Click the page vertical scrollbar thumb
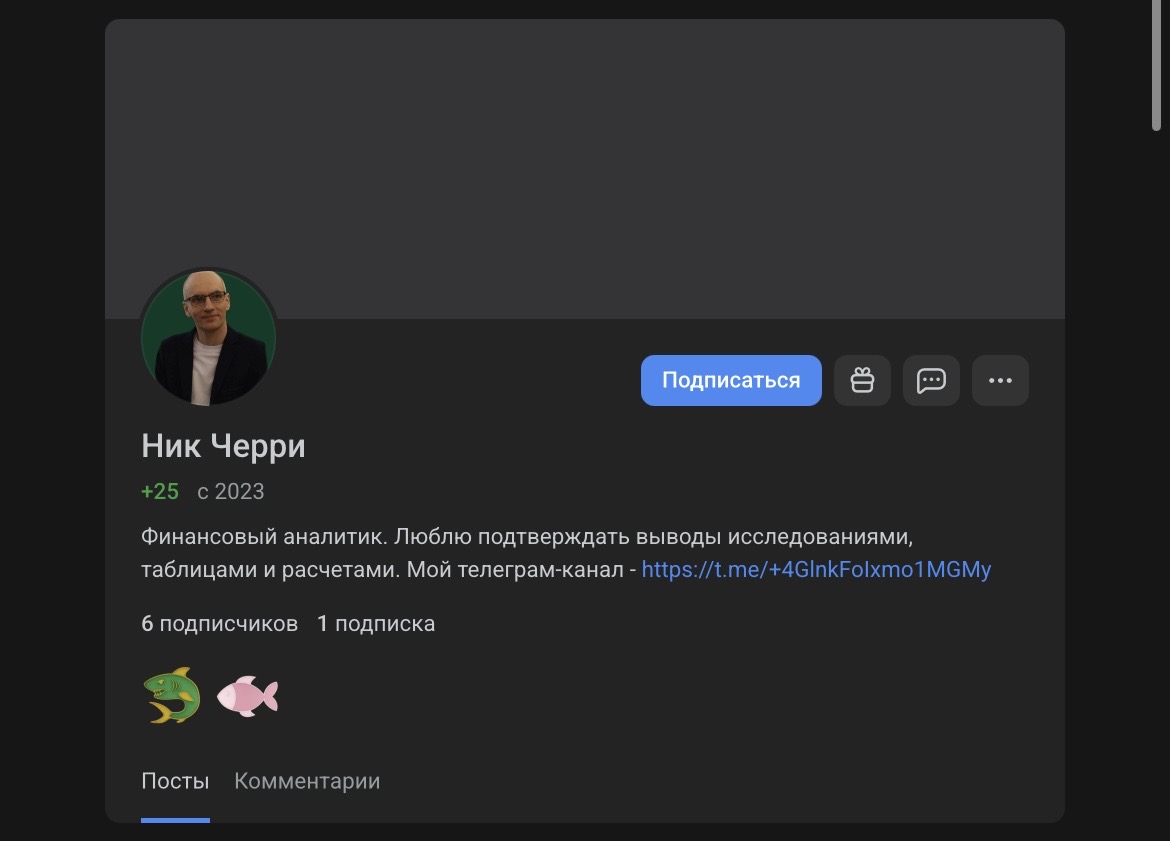This screenshot has width=1170, height=841. [x=1156, y=66]
